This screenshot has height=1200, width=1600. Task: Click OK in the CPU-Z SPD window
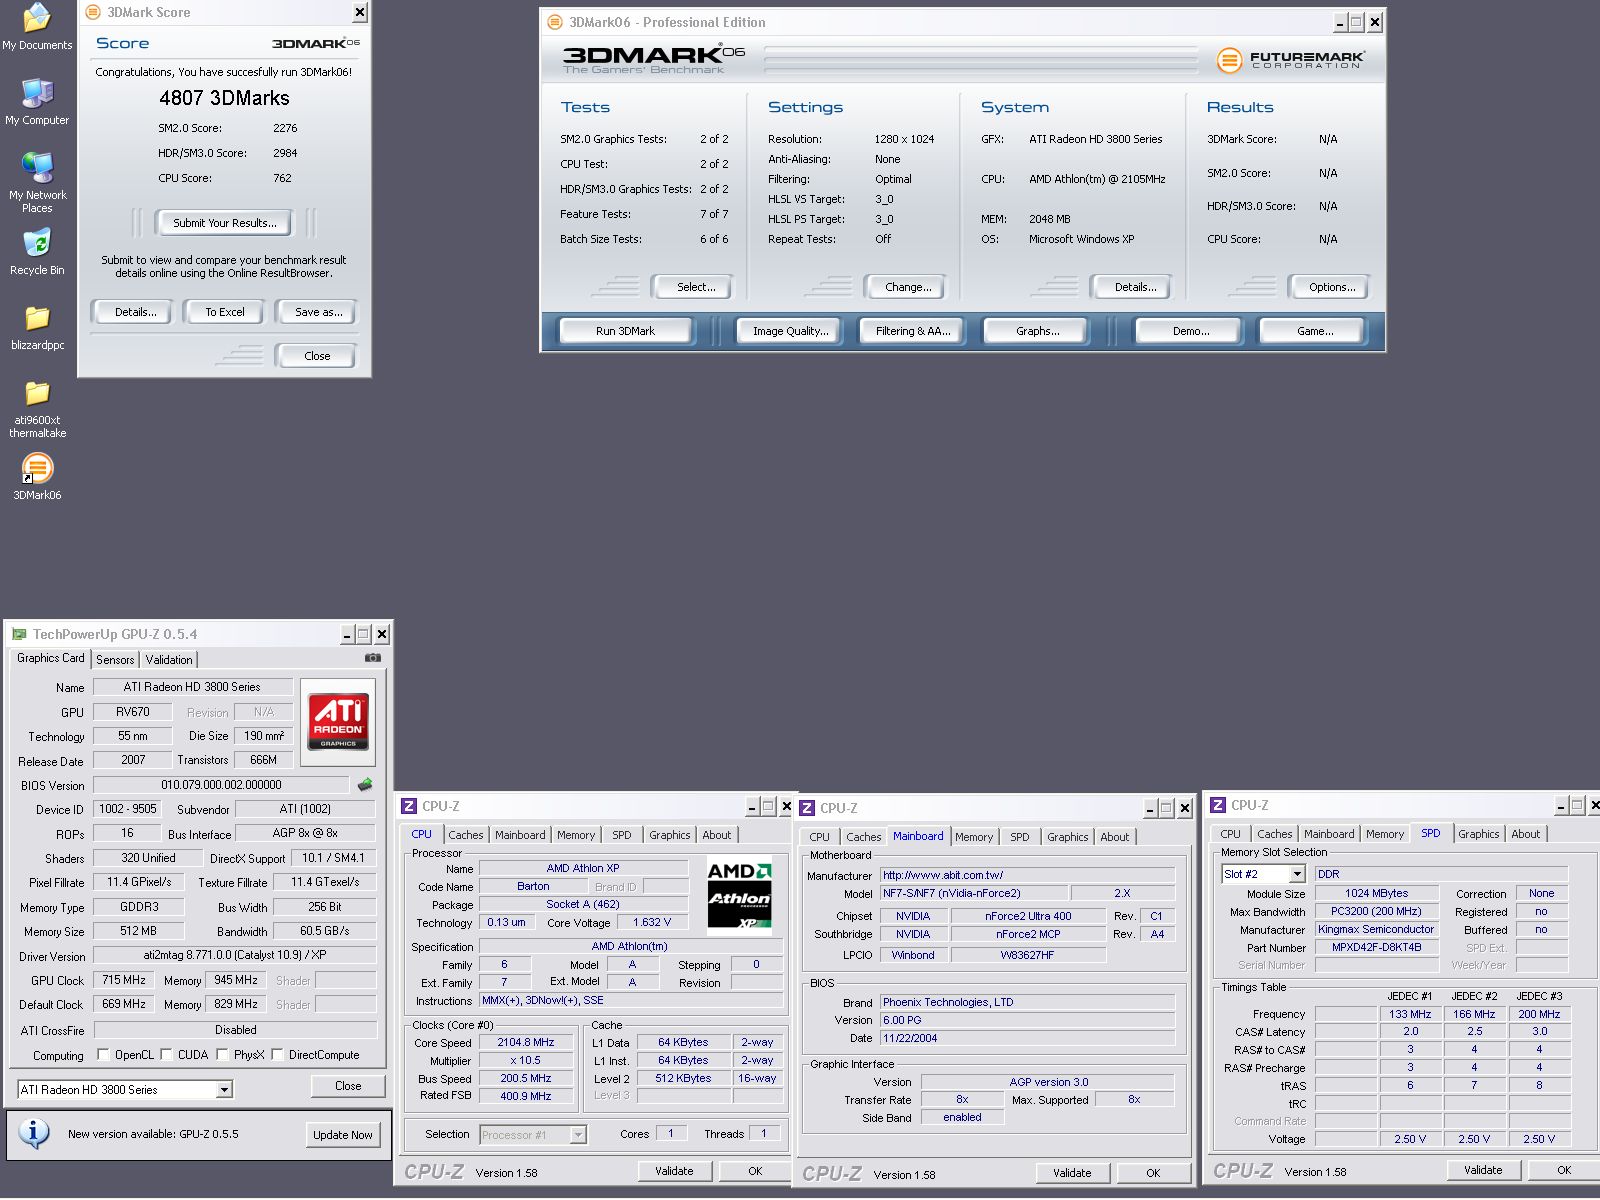pyautogui.click(x=1564, y=1170)
